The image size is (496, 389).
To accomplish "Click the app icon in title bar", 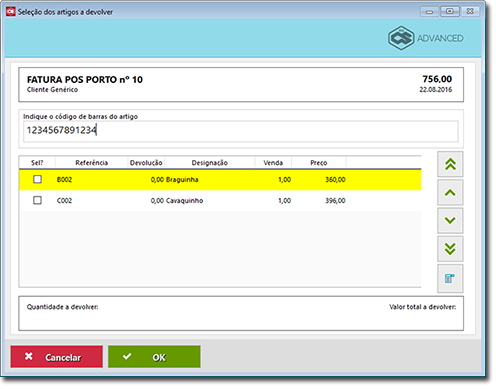I will (x=11, y=12).
